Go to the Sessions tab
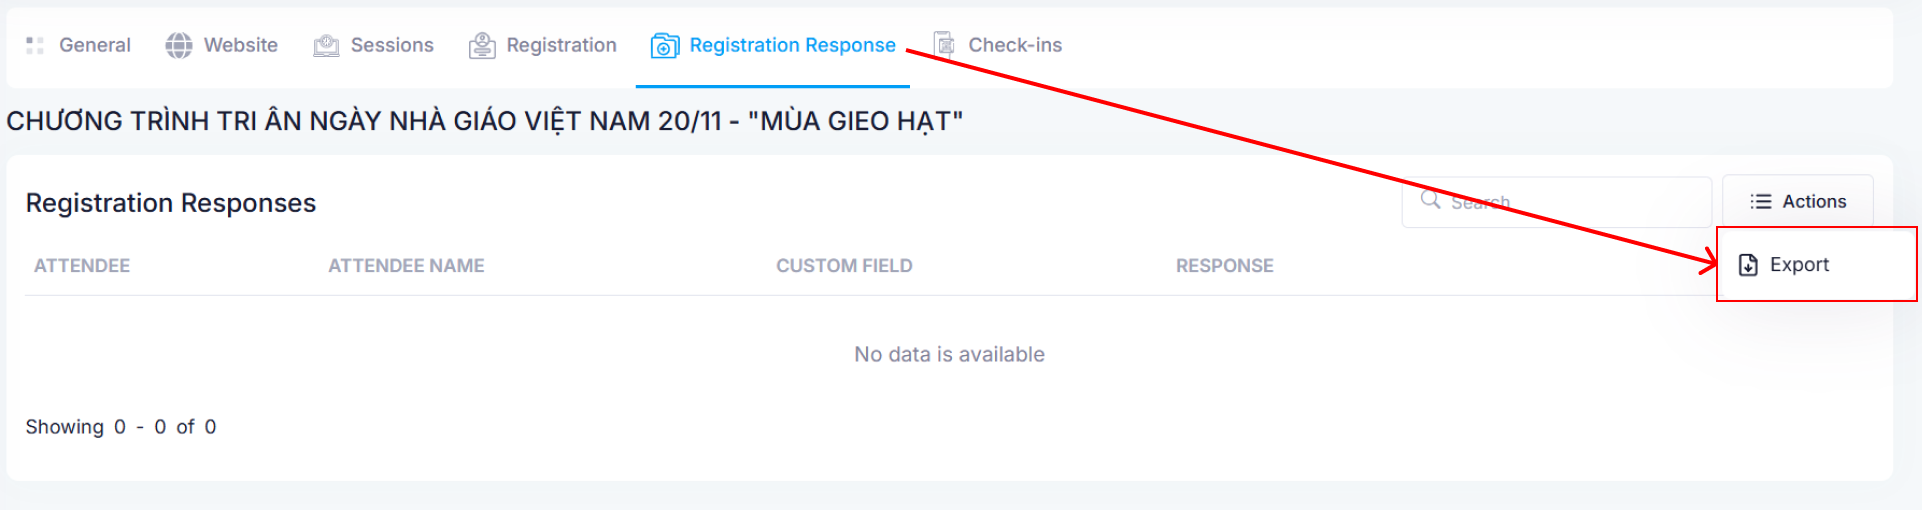 (391, 46)
